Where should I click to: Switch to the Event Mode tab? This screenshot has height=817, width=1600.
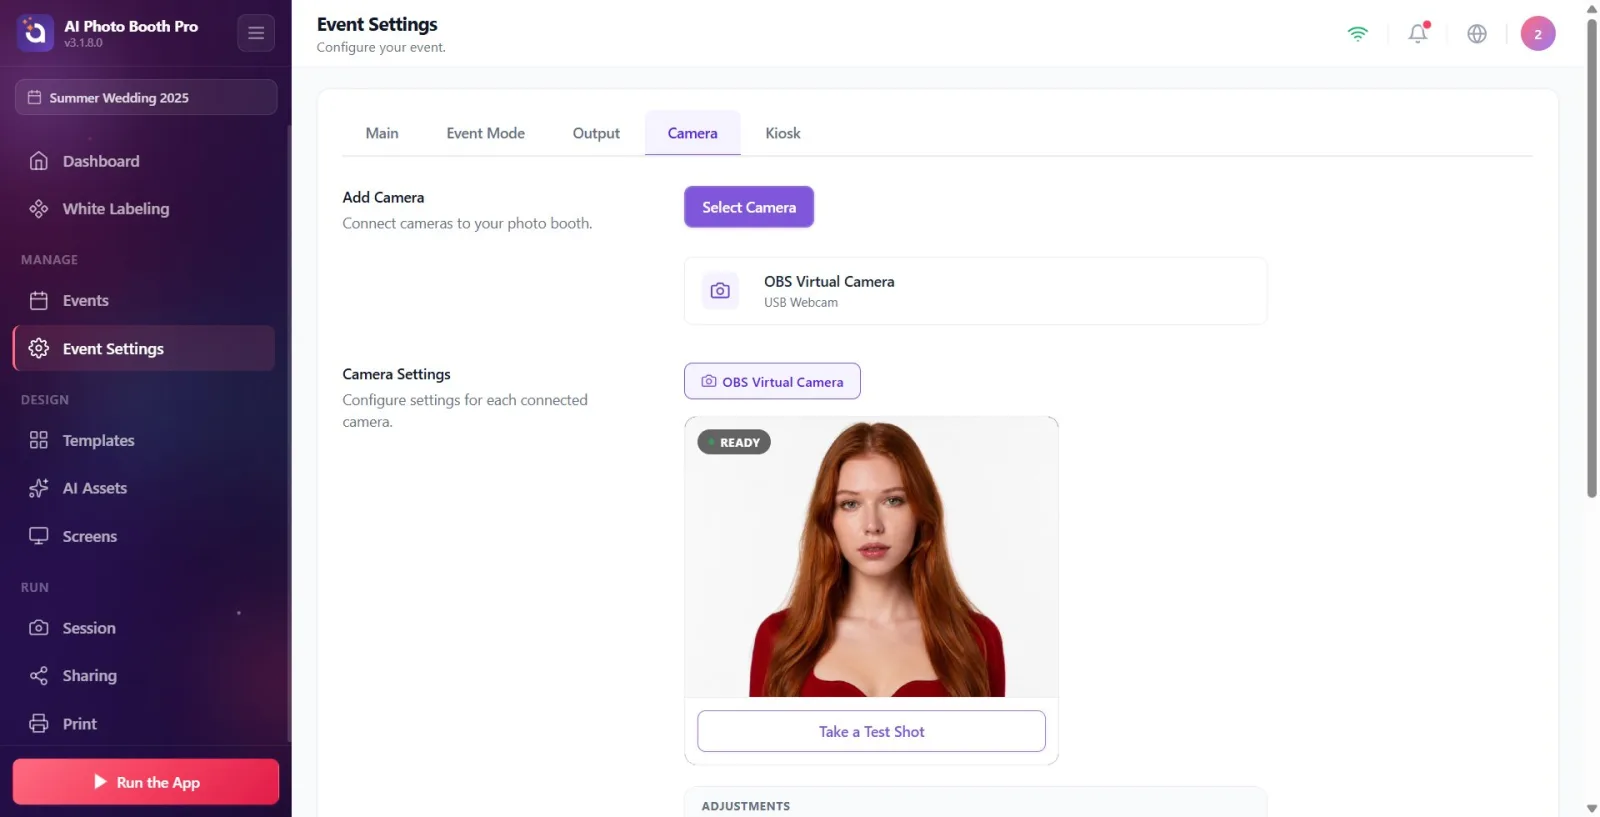click(x=485, y=133)
